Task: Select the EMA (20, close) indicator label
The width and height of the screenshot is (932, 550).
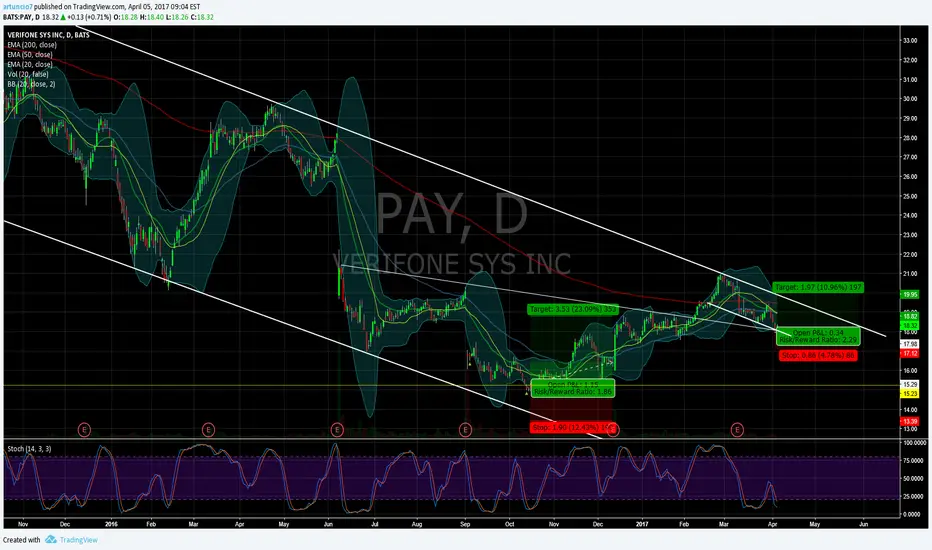Action: (x=30, y=64)
